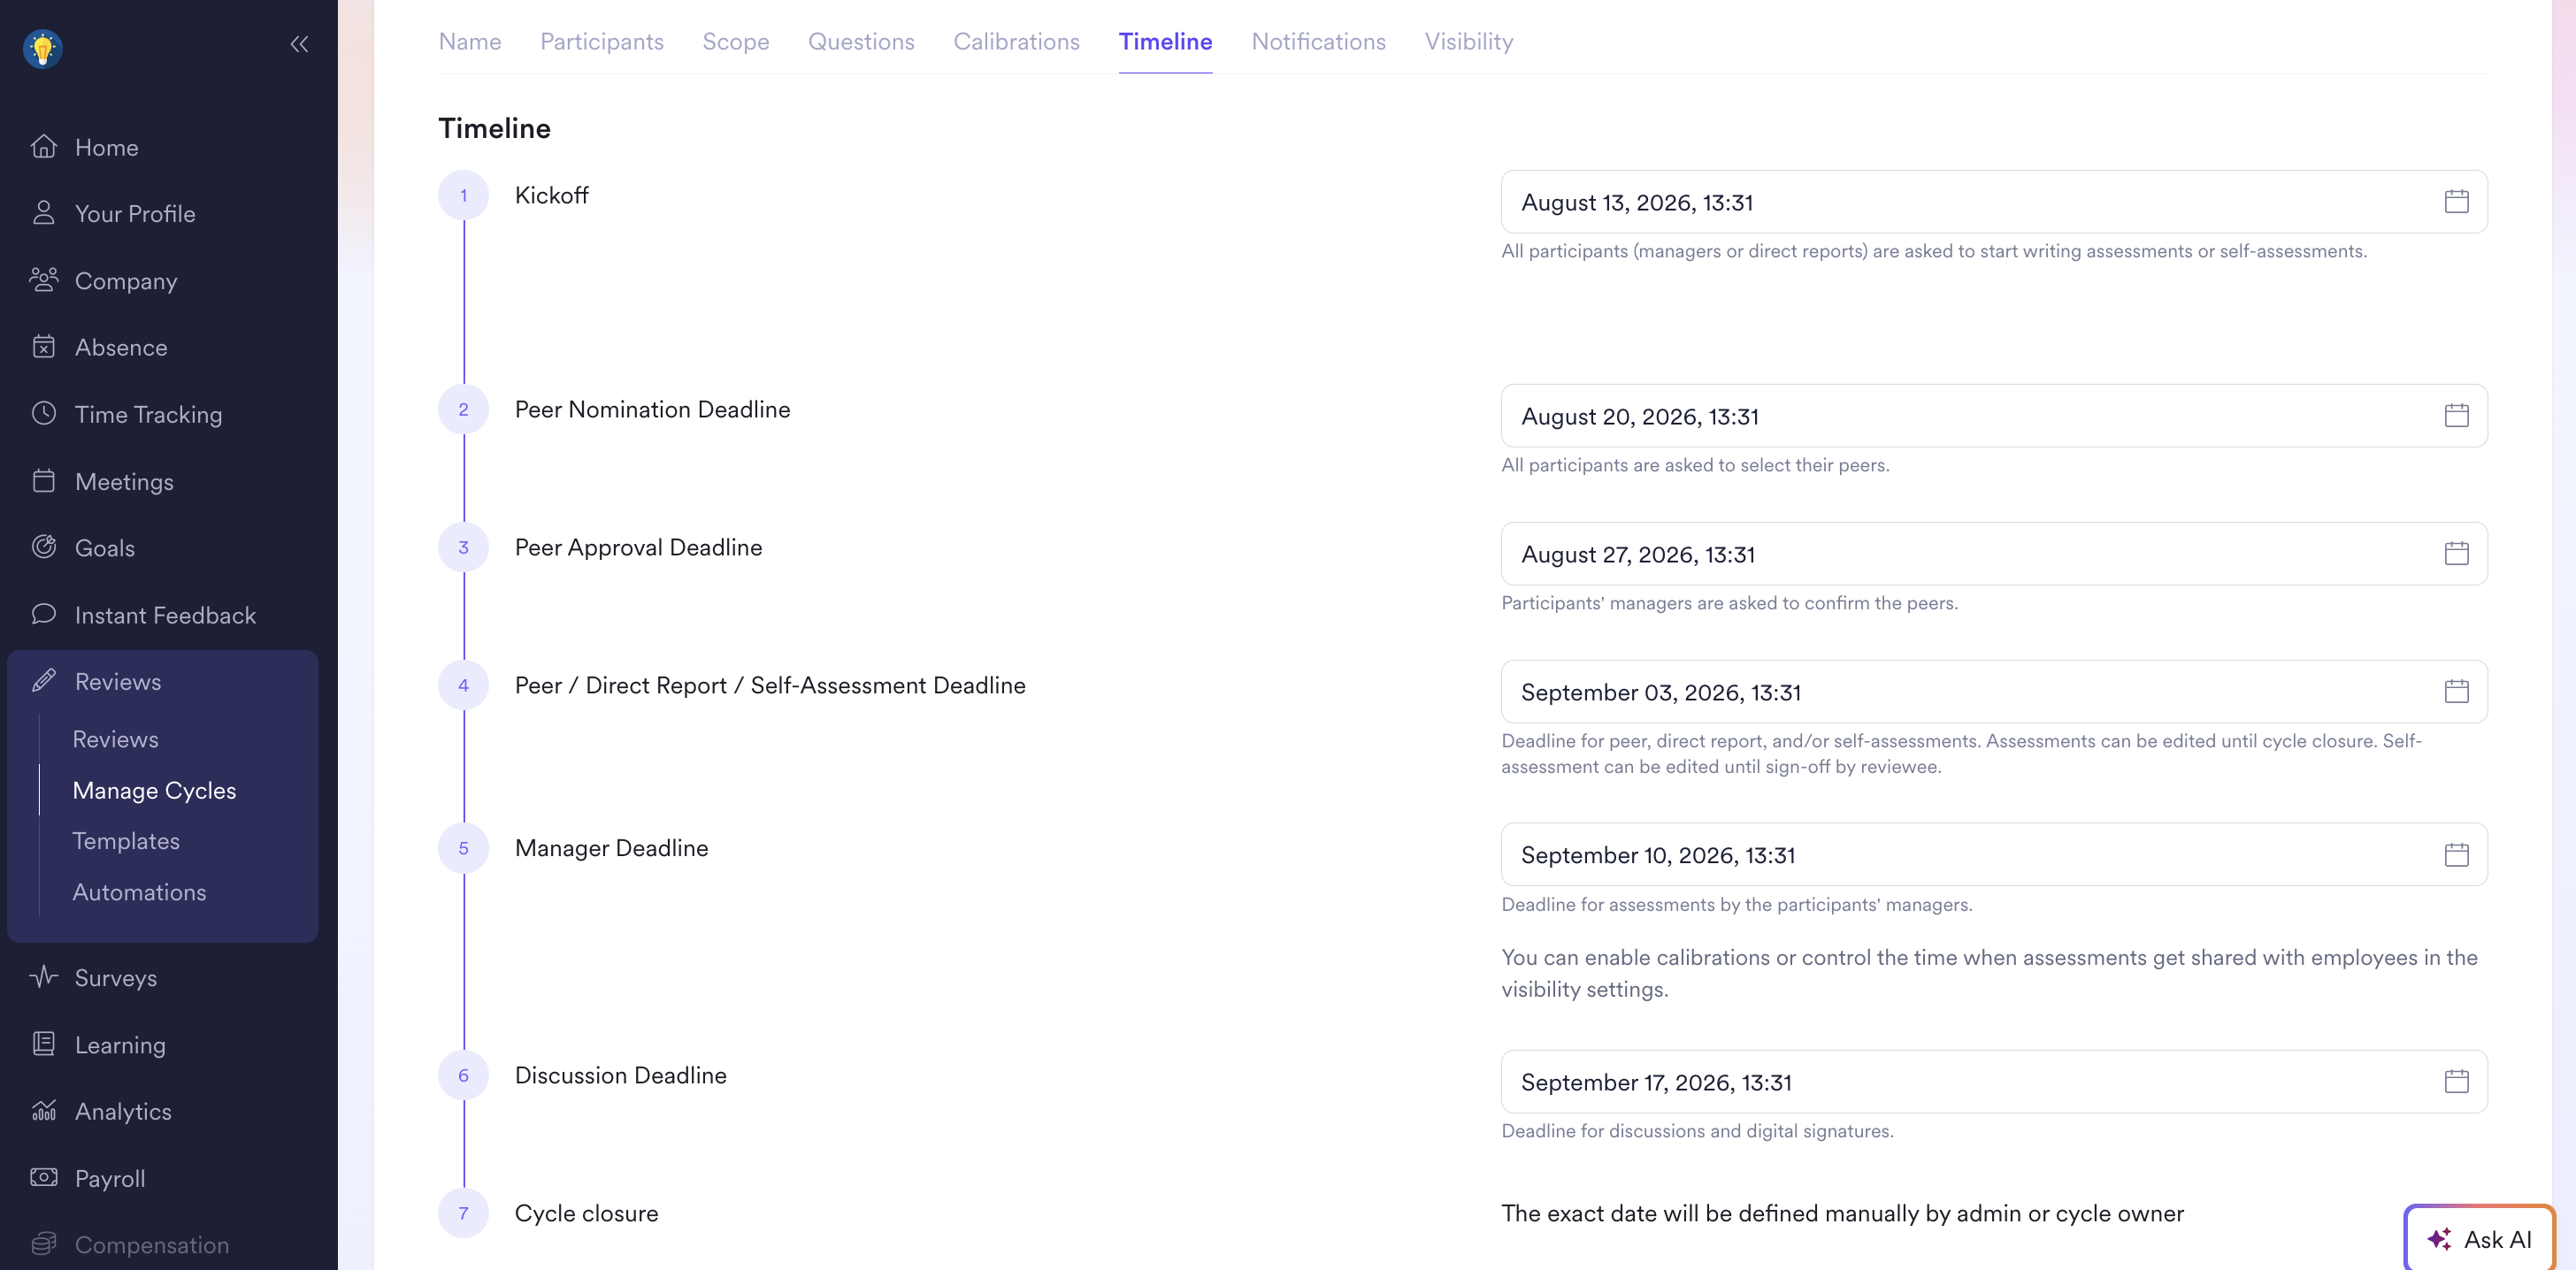Screen dimensions: 2576x1270
Task: Open Automations submenu item
Action: click(x=139, y=892)
